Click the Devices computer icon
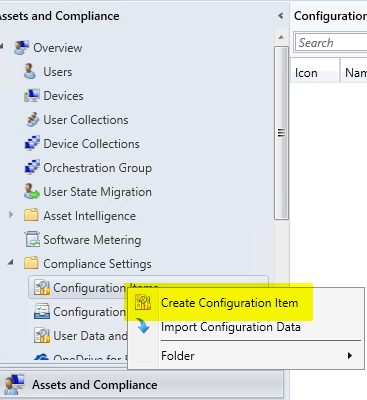The width and height of the screenshot is (367, 400). pyautogui.click(x=32, y=96)
